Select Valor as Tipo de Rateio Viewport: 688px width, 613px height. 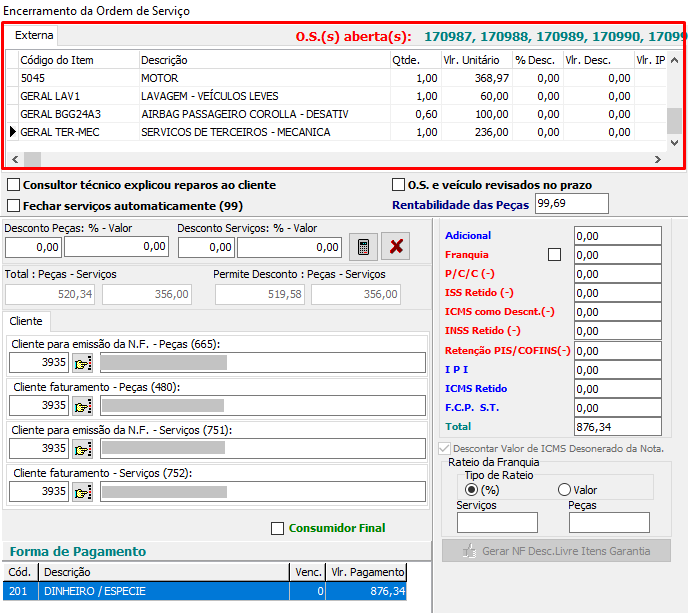click(565, 490)
